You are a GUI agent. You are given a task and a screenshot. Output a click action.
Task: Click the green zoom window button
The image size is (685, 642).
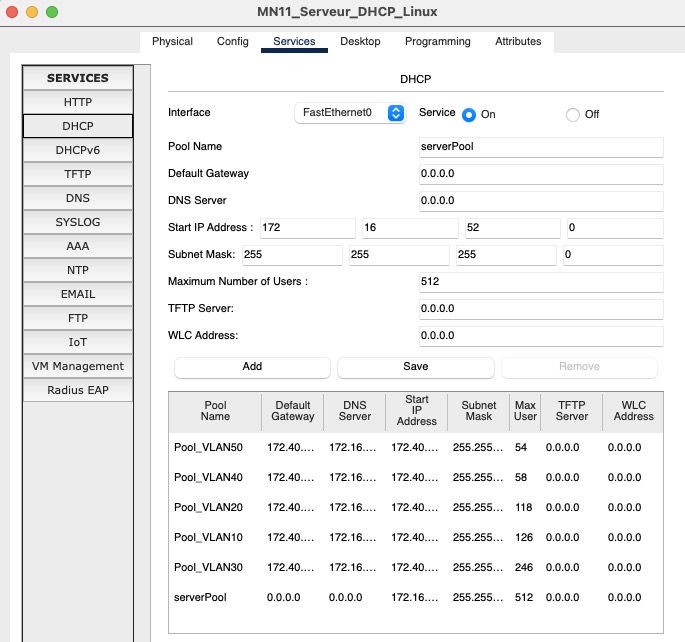pyautogui.click(x=52, y=12)
